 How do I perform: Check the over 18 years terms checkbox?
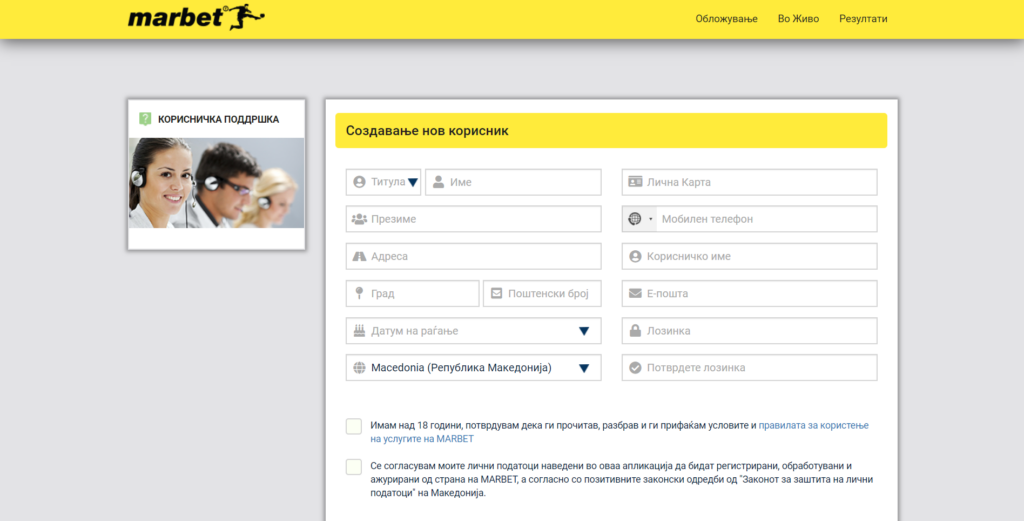354,426
